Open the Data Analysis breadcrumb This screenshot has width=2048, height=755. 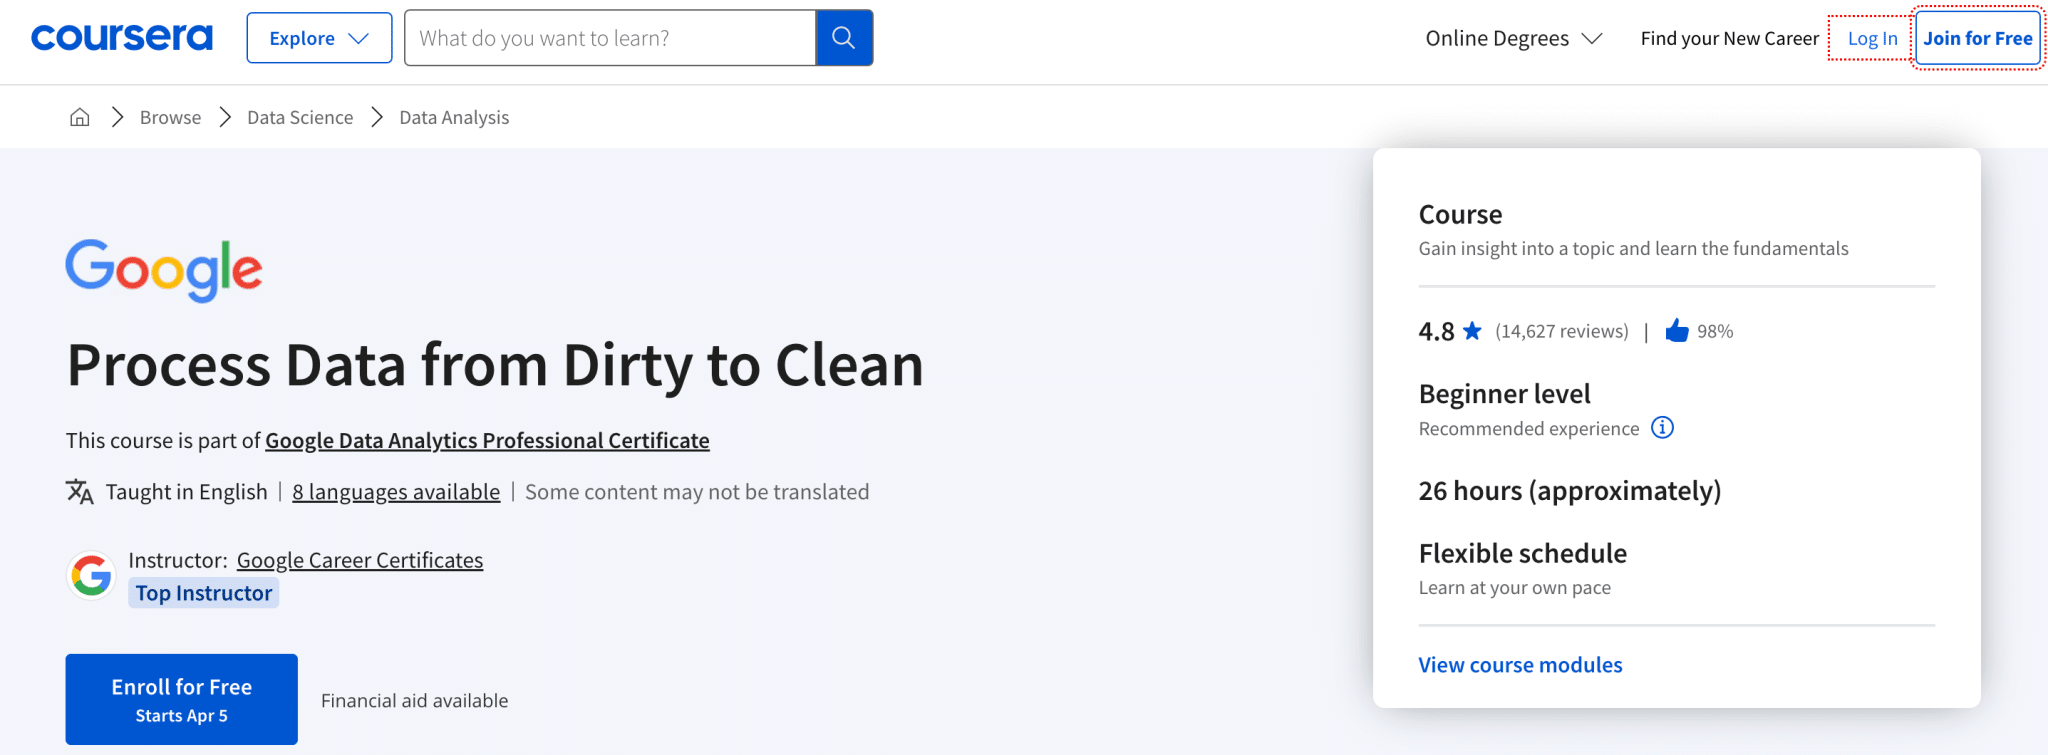pos(454,117)
